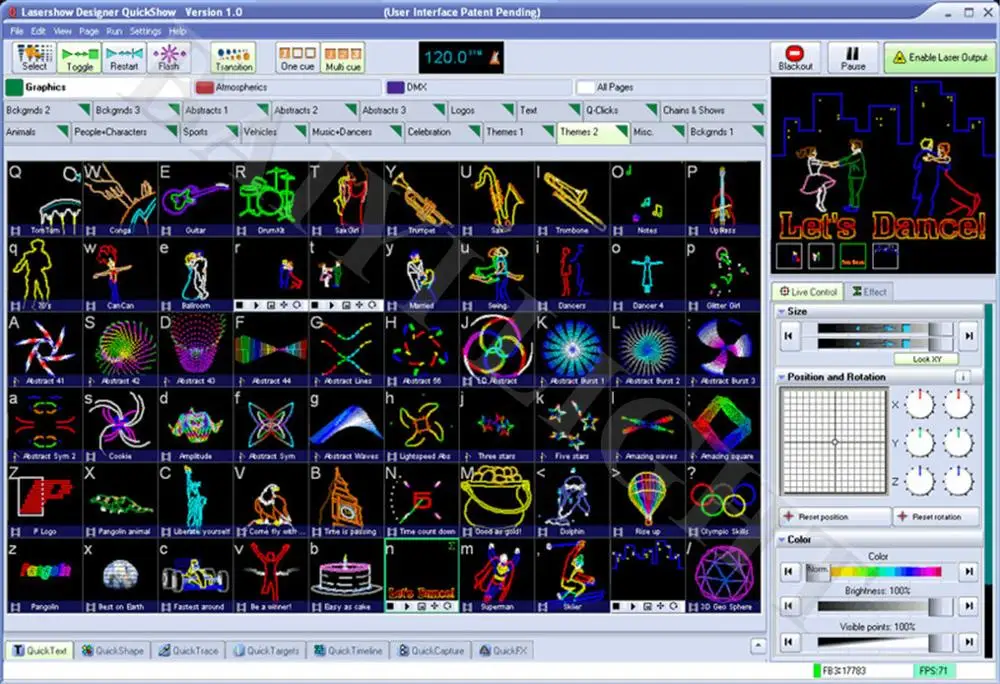Viewport: 1000px width, 684px height.
Task: Select the Select tool in toolbar
Action: (34, 57)
